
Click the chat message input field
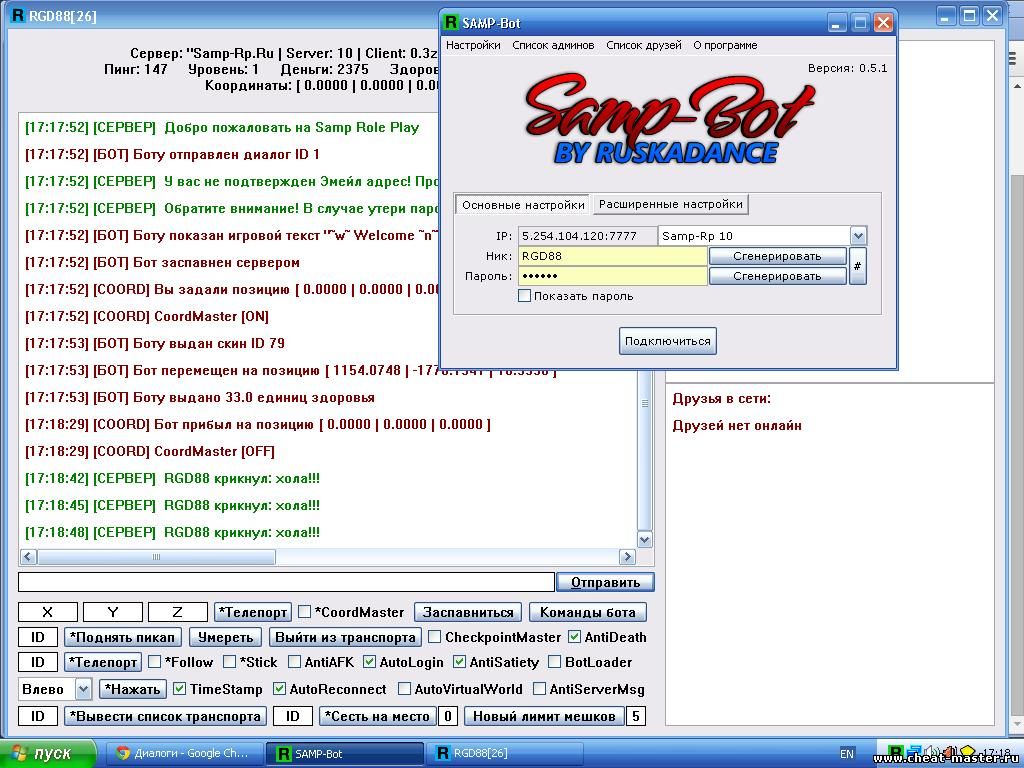(286, 582)
